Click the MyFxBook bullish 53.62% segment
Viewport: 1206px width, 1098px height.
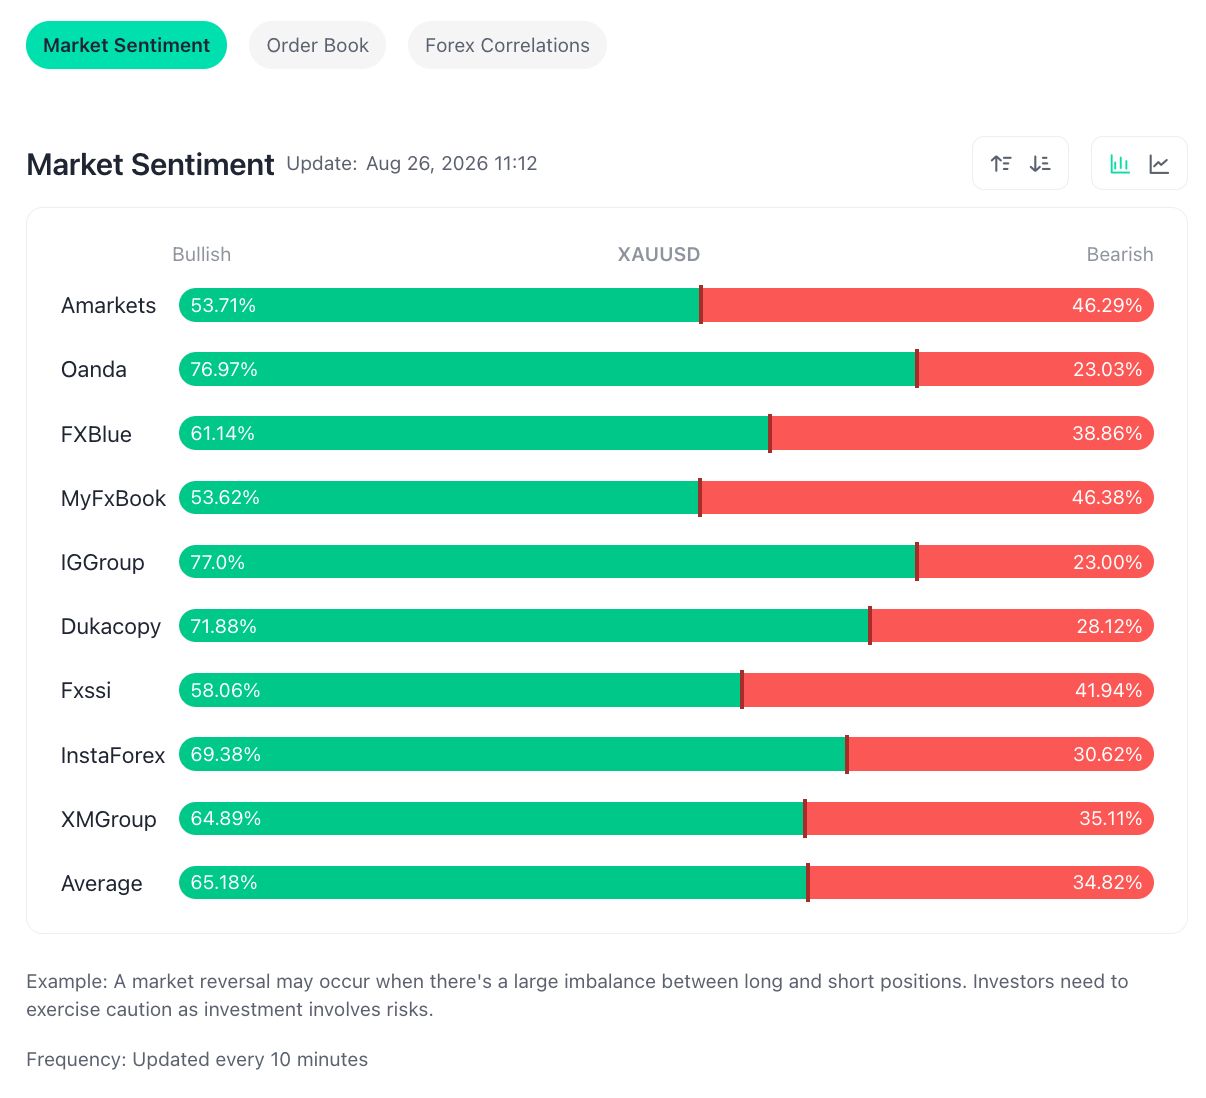tap(439, 497)
